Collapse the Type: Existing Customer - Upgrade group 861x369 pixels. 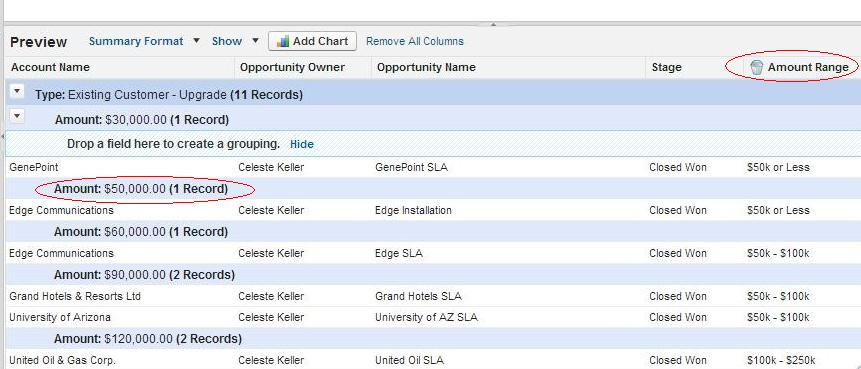tap(18, 91)
